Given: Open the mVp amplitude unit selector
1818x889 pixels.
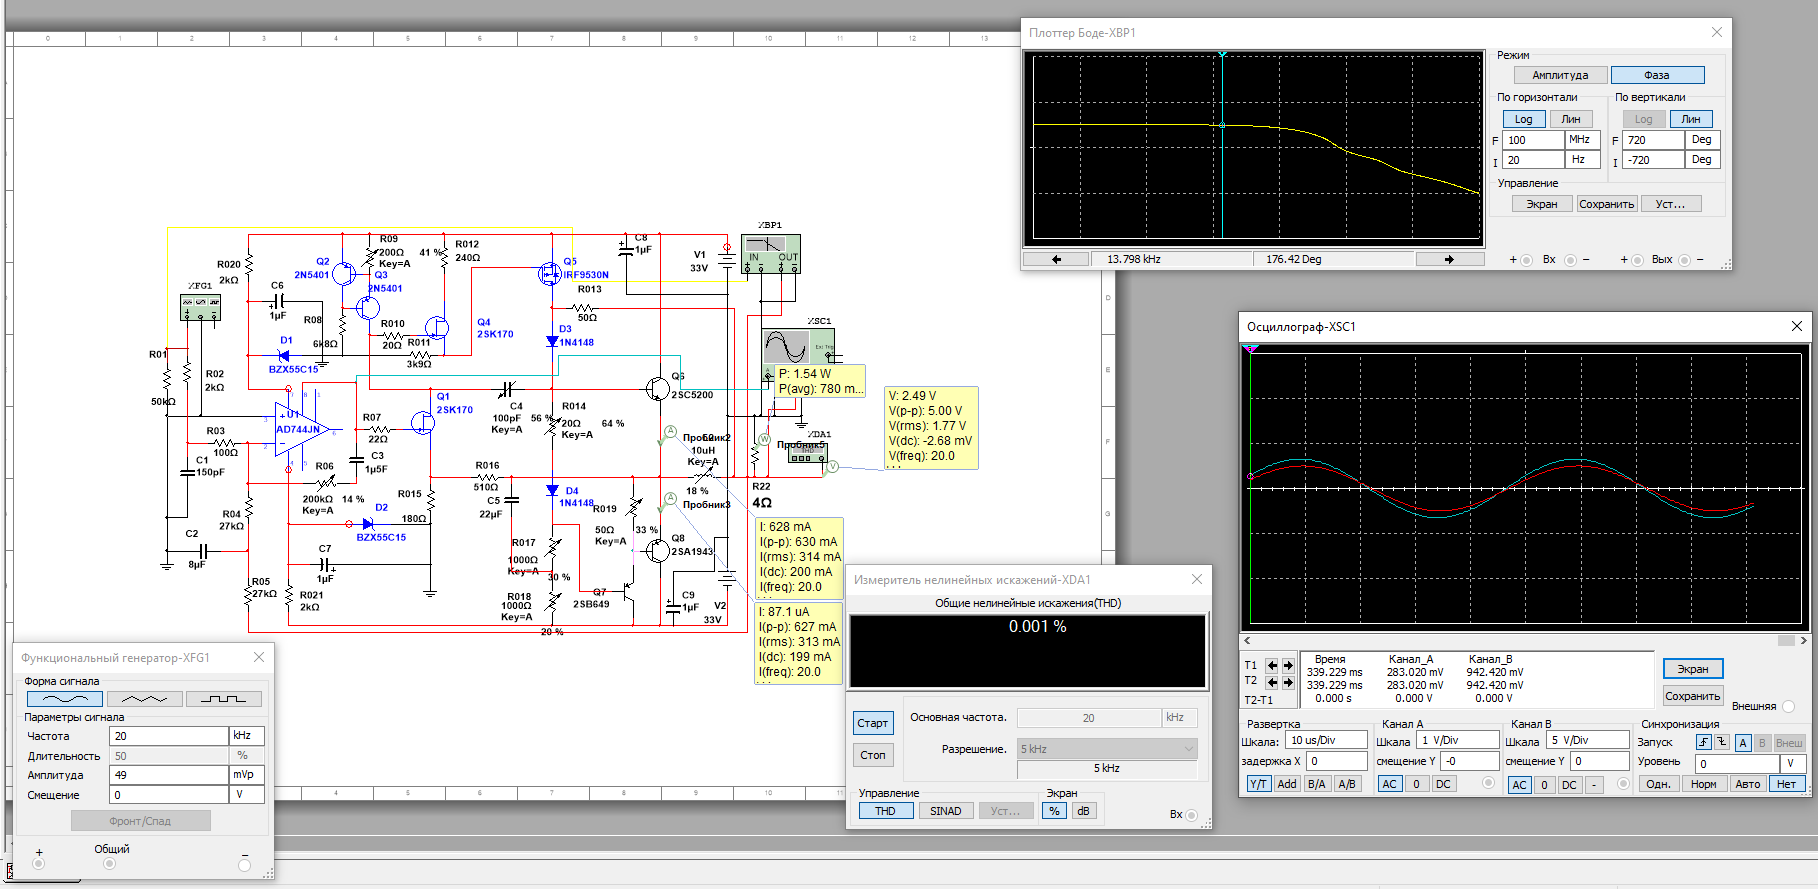Looking at the screenshot, I should coord(246,775).
